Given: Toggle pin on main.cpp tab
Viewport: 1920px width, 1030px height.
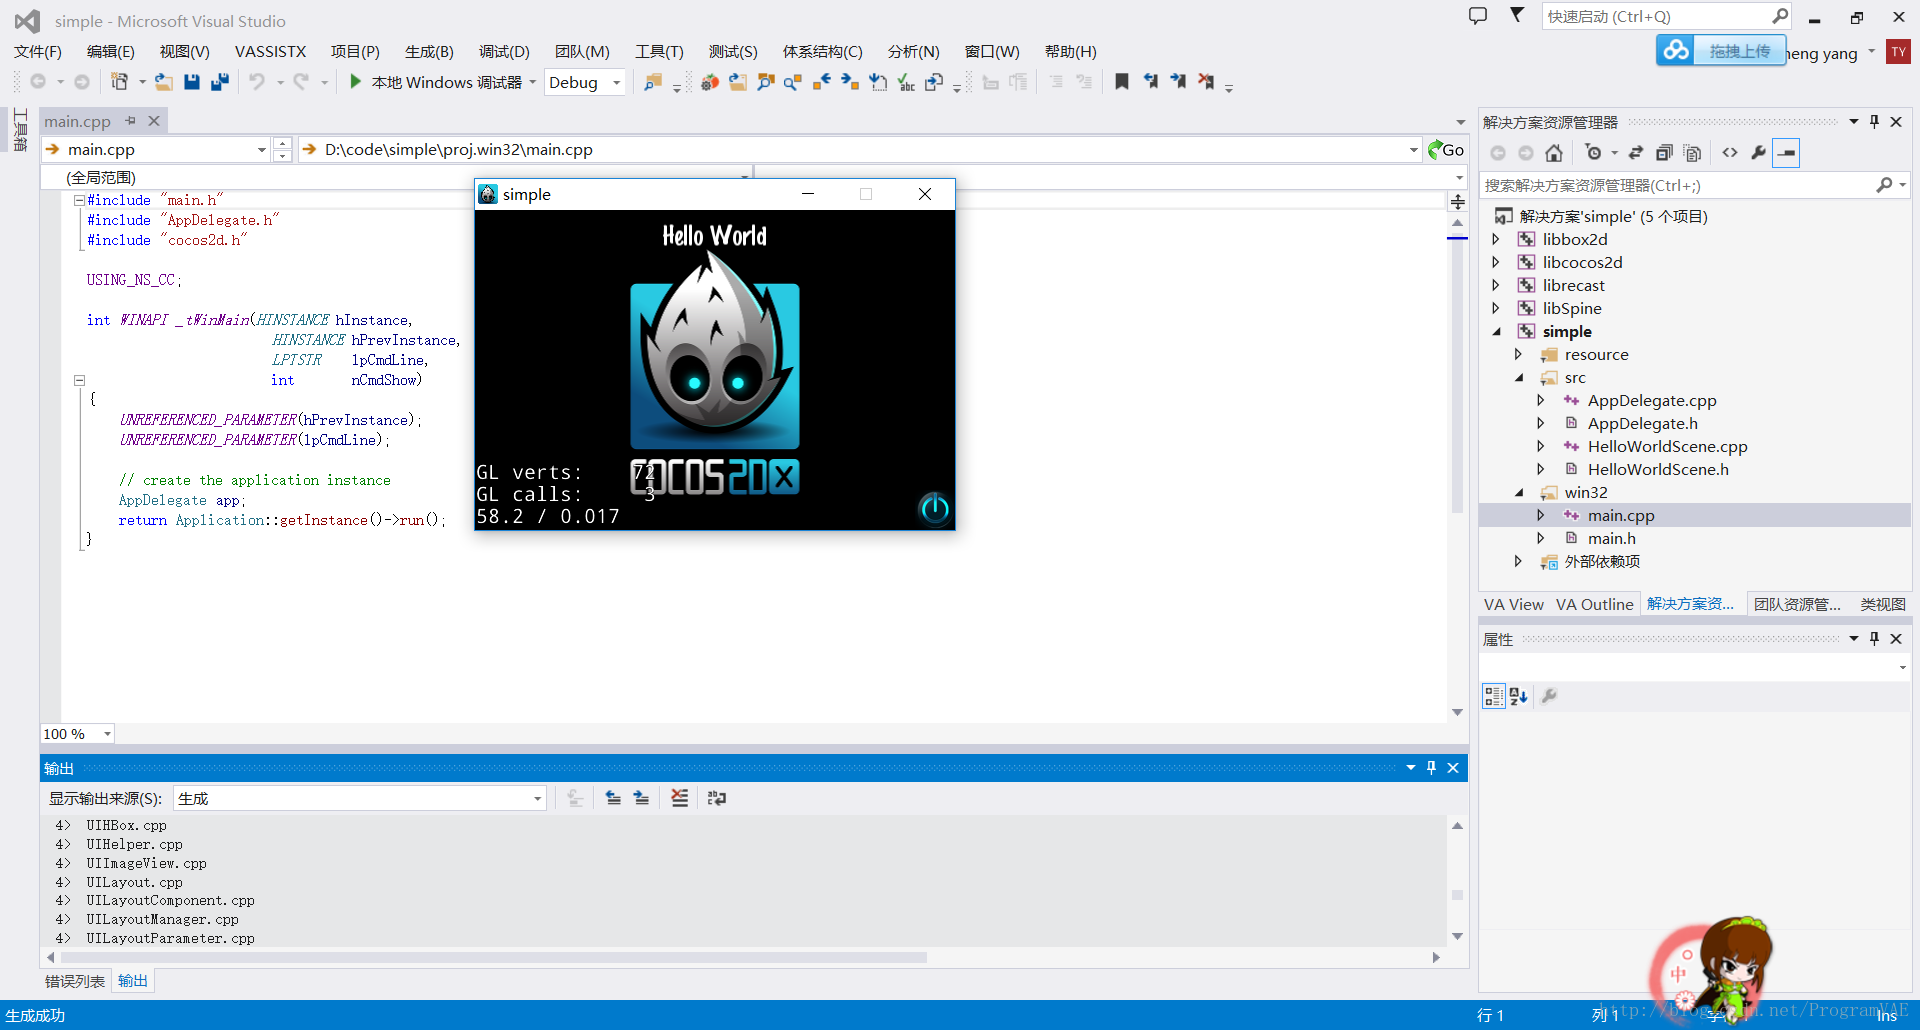Looking at the screenshot, I should click(x=131, y=121).
